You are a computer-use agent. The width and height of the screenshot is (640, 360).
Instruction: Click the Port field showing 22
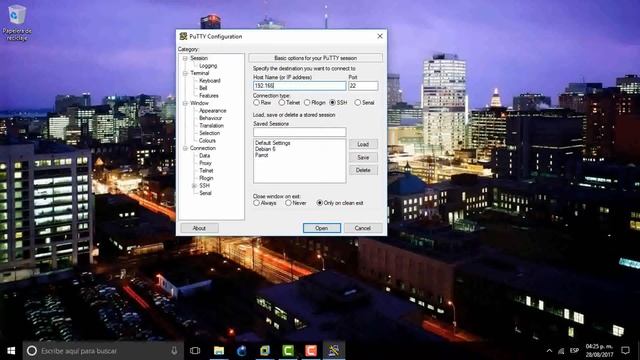point(363,86)
